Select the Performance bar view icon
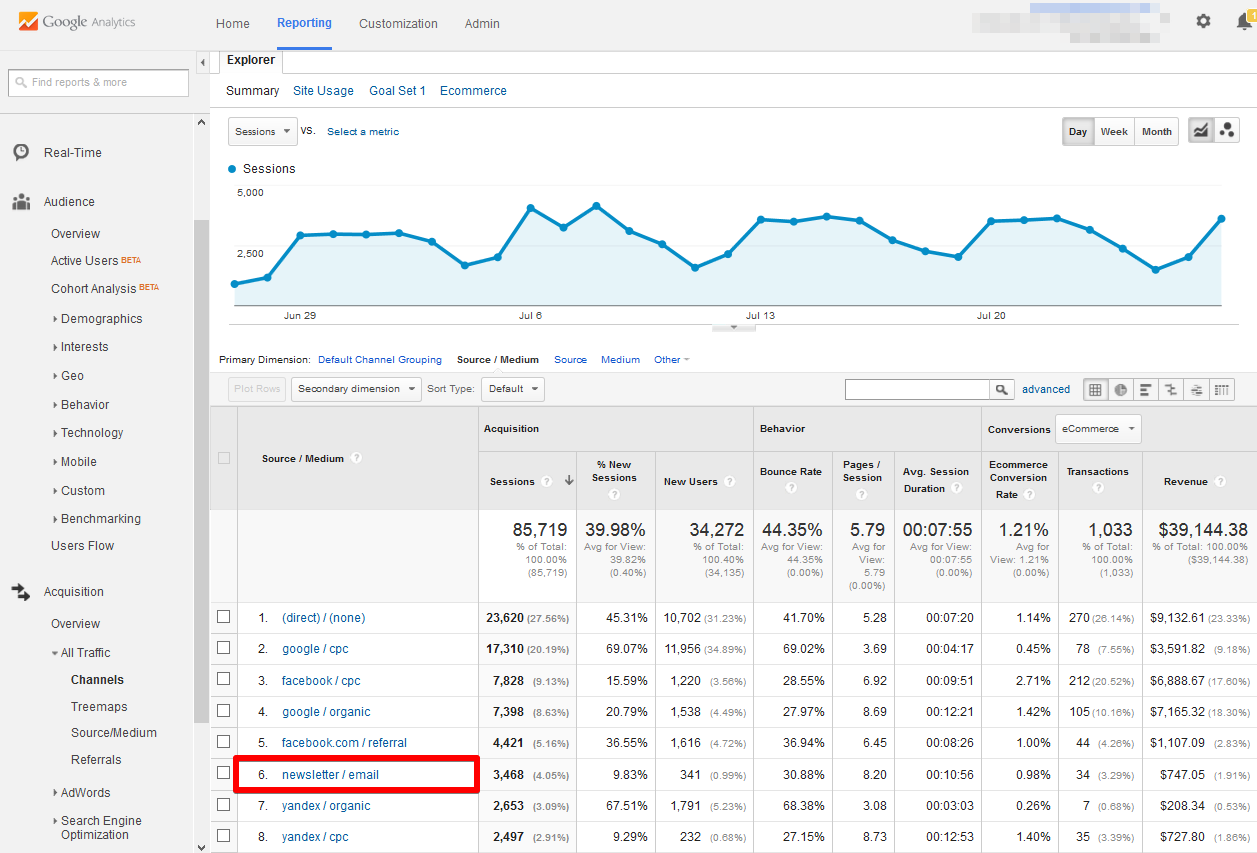 pyautogui.click(x=1146, y=390)
